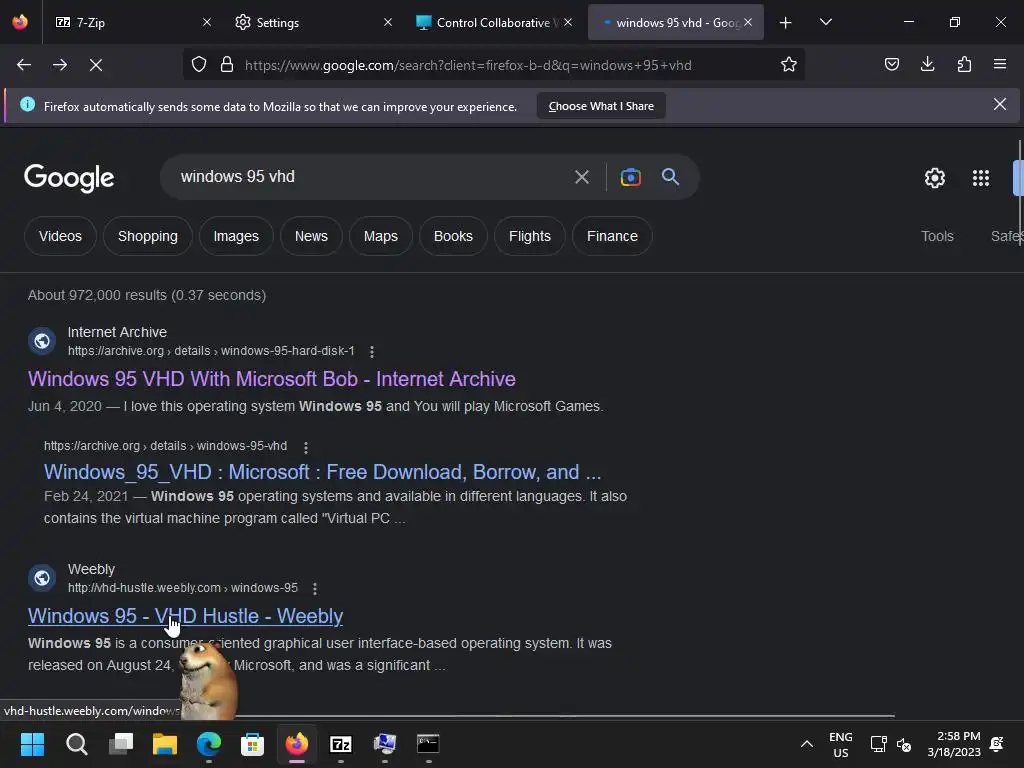This screenshot has width=1024, height=768.
Task: Open File Explorer from taskbar
Action: [165, 744]
